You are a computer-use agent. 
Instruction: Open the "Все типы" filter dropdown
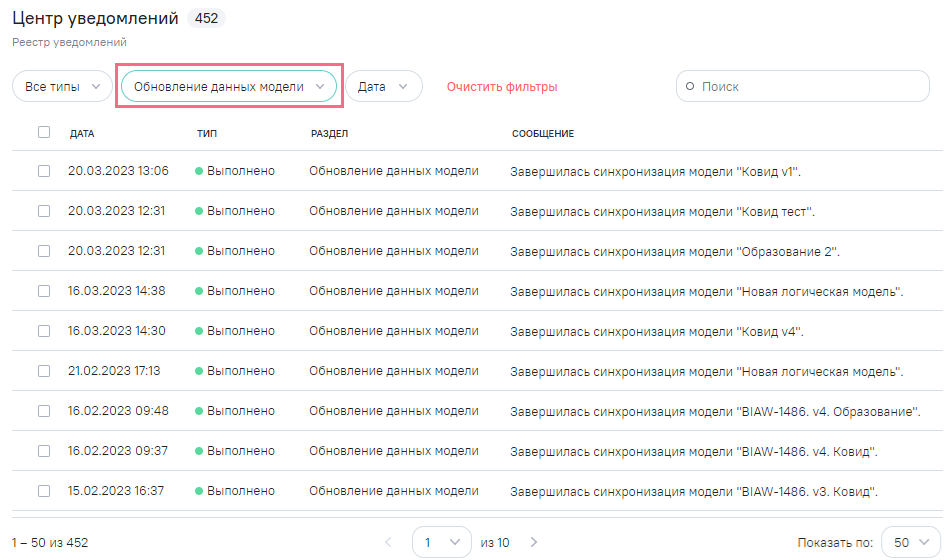pos(62,87)
